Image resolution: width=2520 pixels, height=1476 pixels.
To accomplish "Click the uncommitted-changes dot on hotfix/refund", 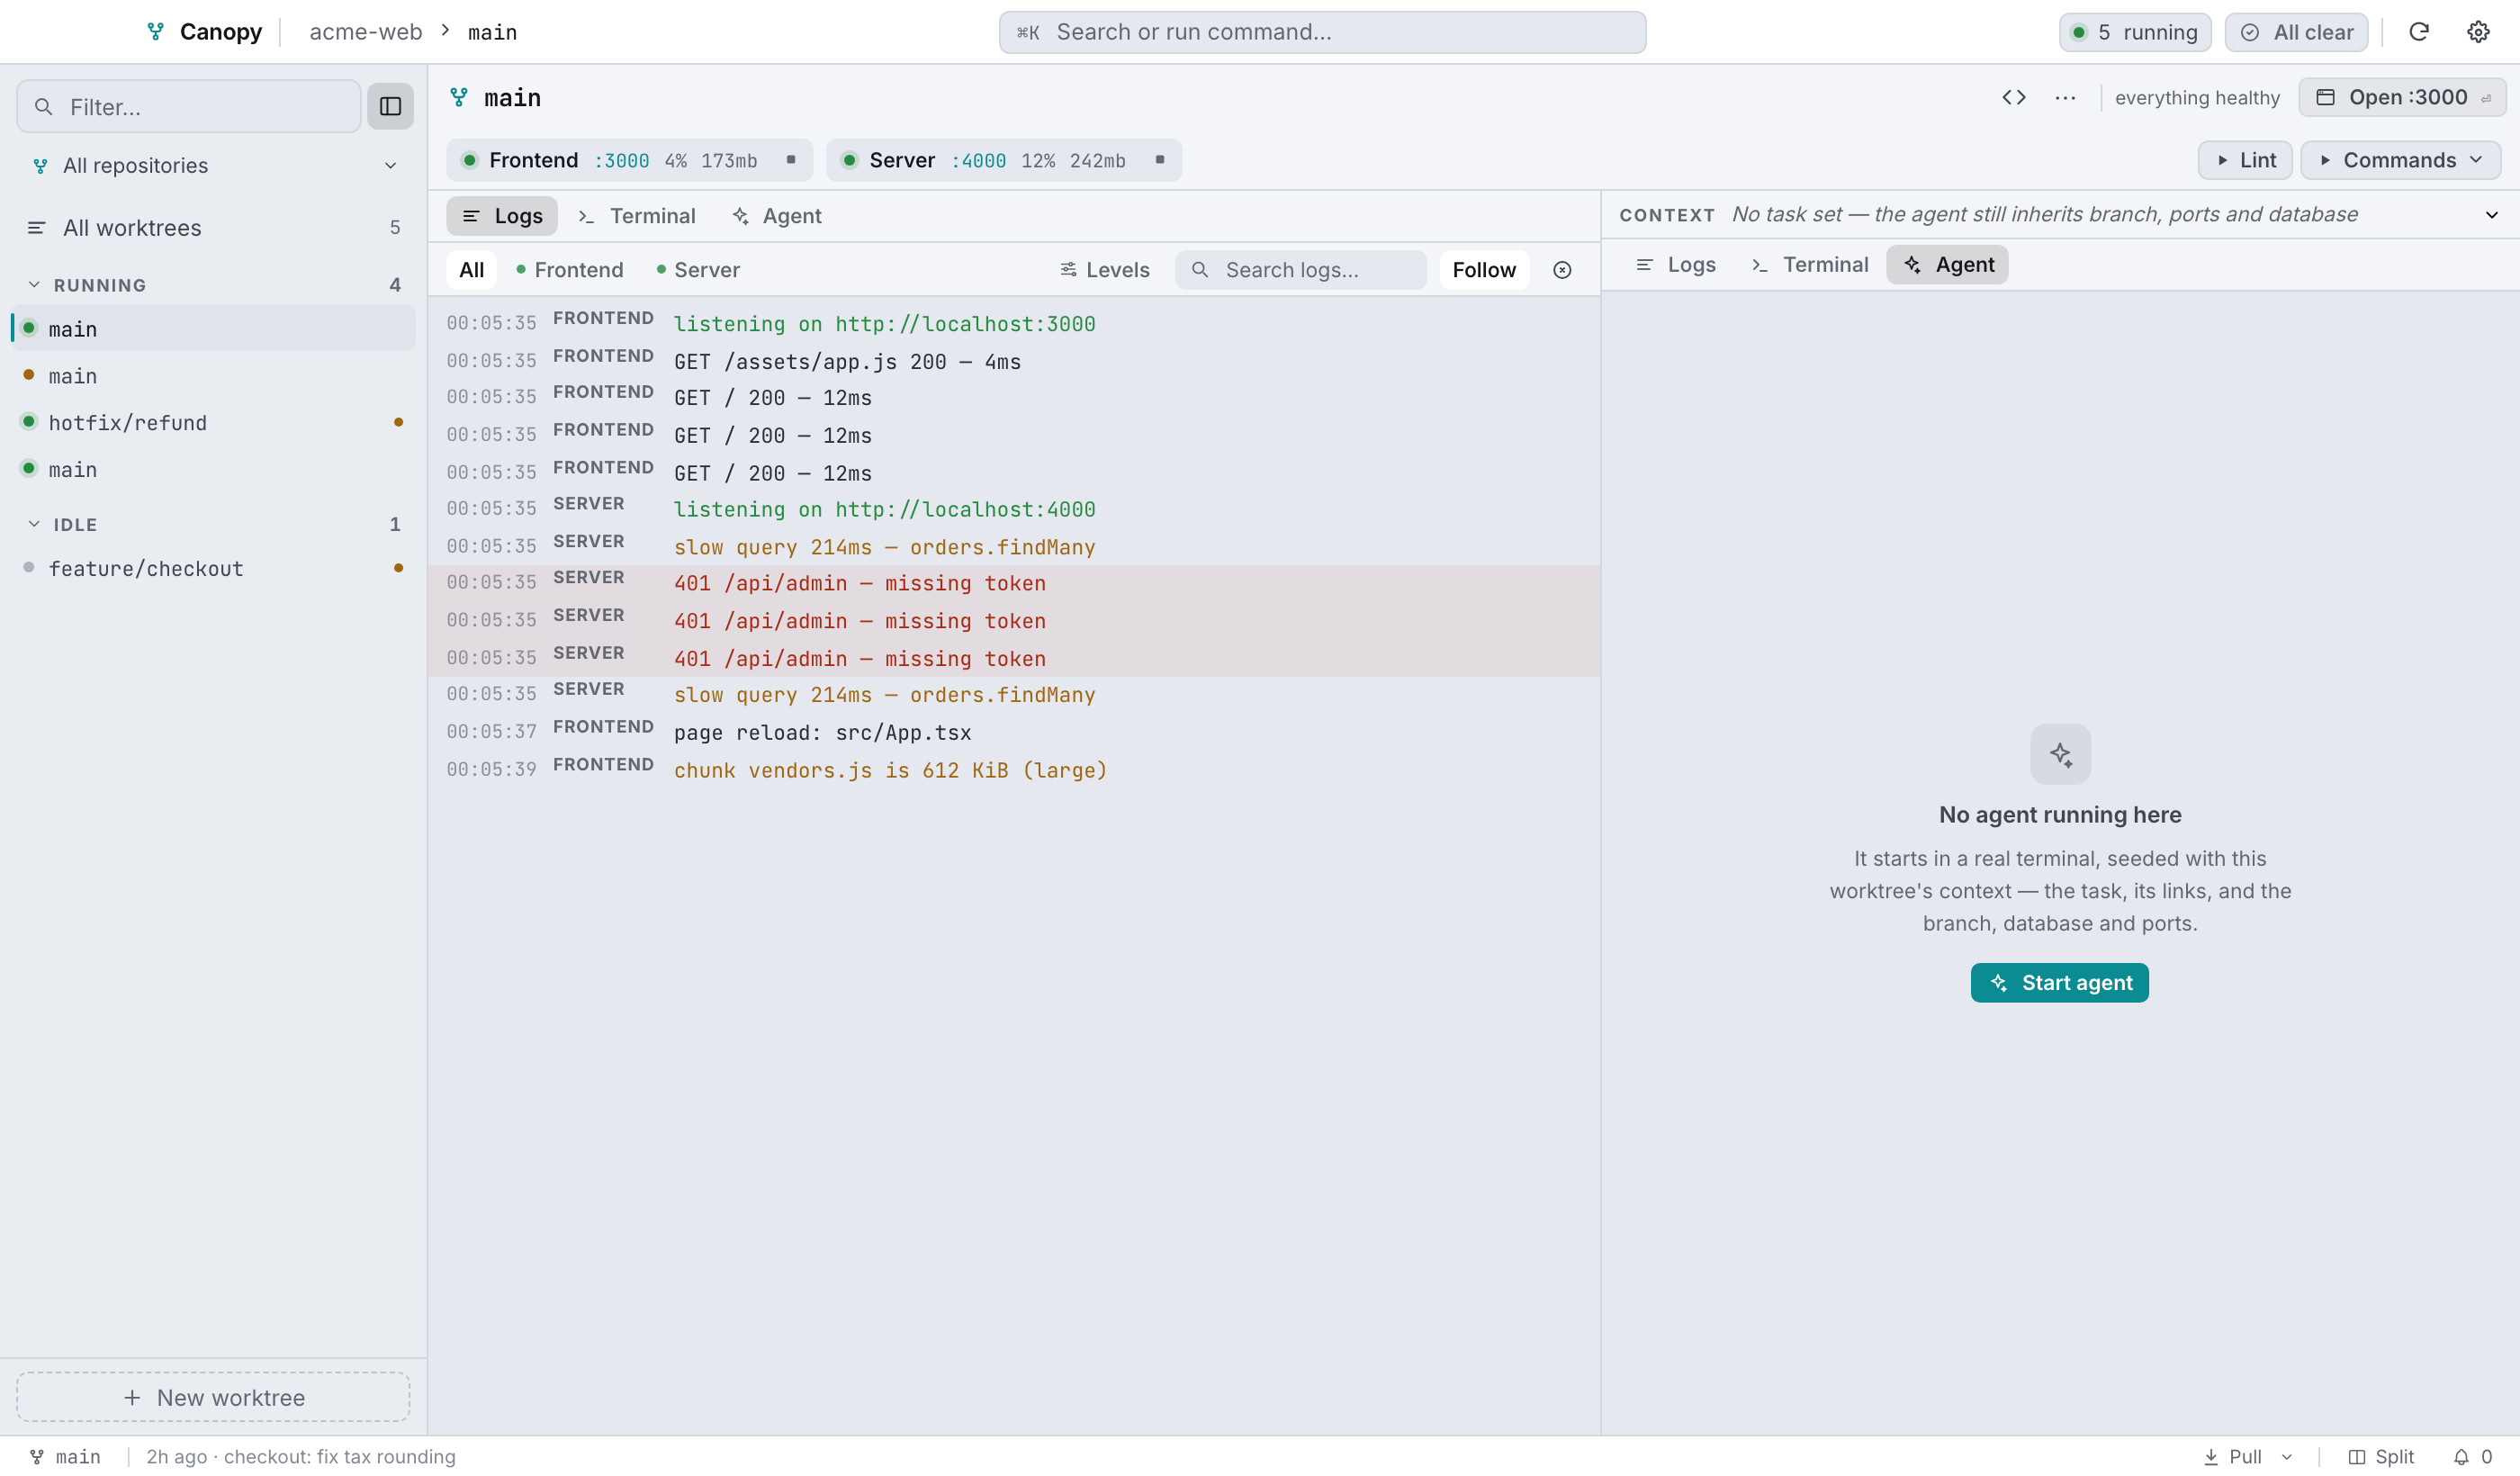I will pos(398,422).
